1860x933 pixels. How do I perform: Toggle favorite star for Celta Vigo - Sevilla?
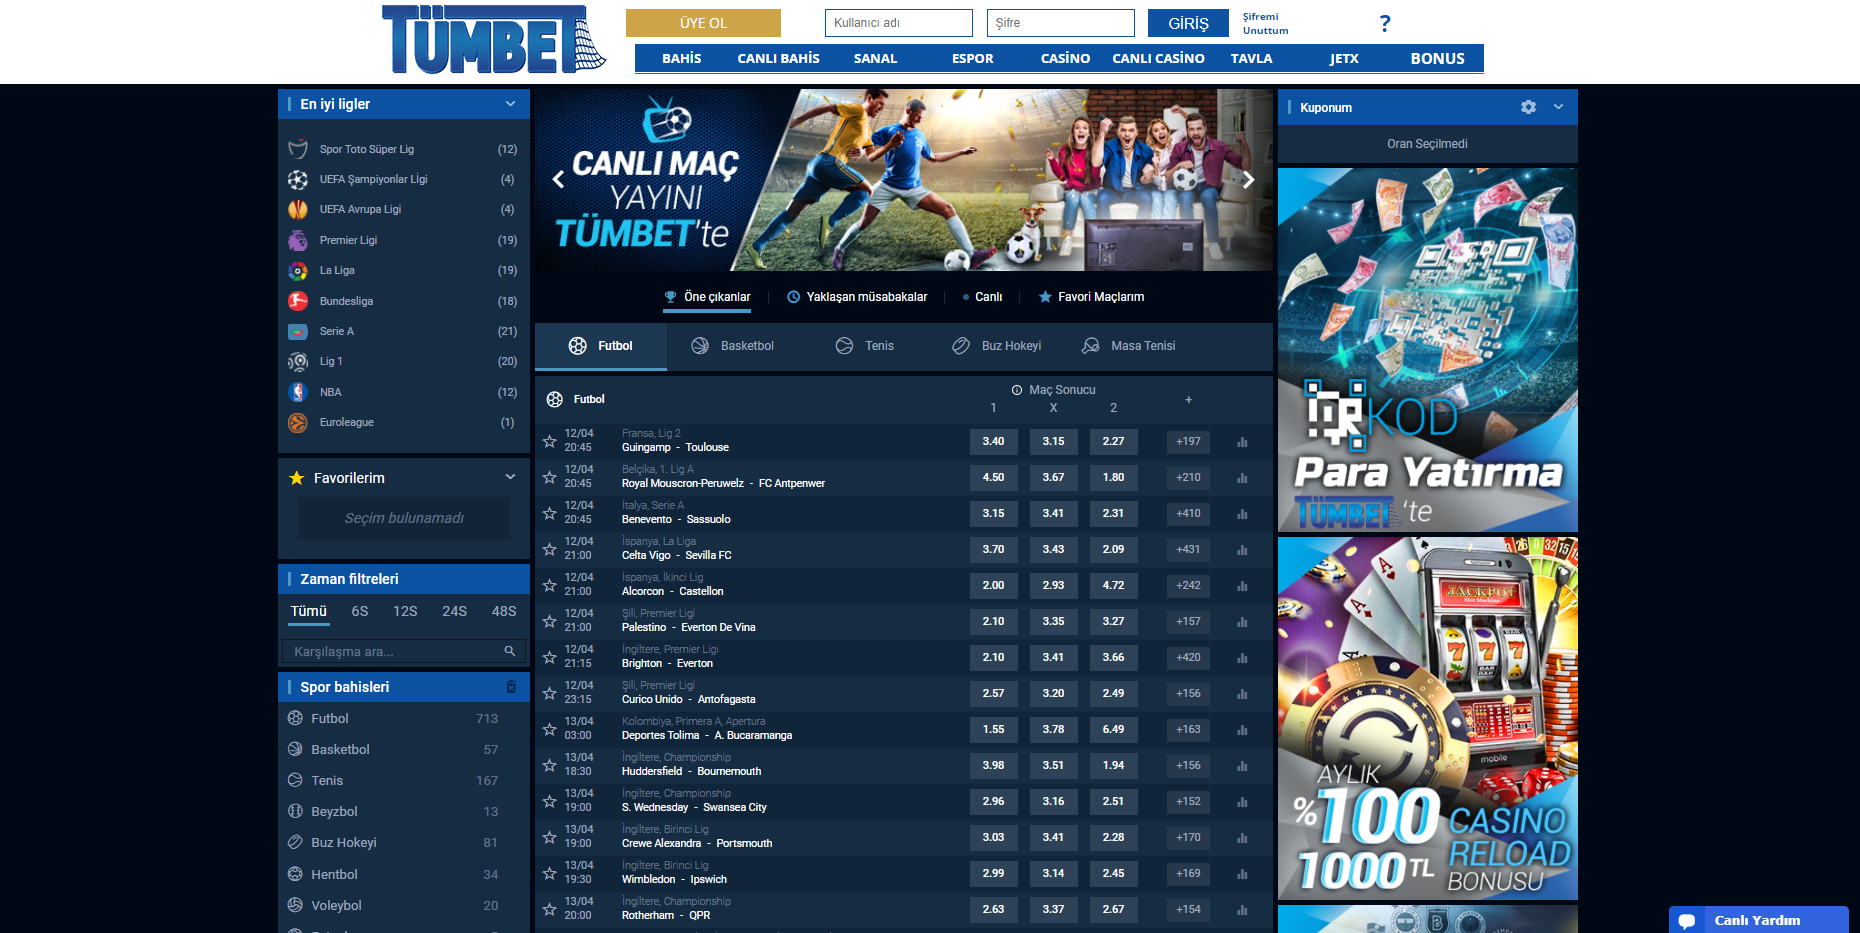pyautogui.click(x=549, y=549)
